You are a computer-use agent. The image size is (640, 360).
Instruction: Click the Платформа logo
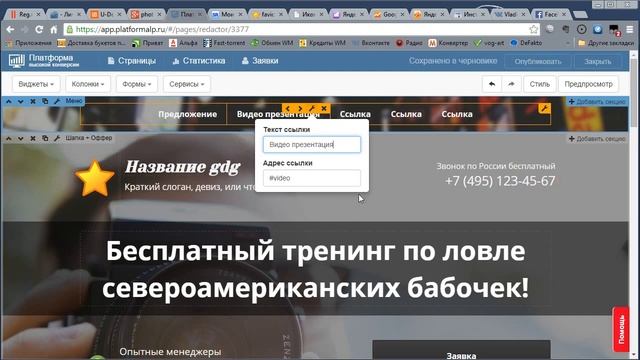click(x=44, y=61)
